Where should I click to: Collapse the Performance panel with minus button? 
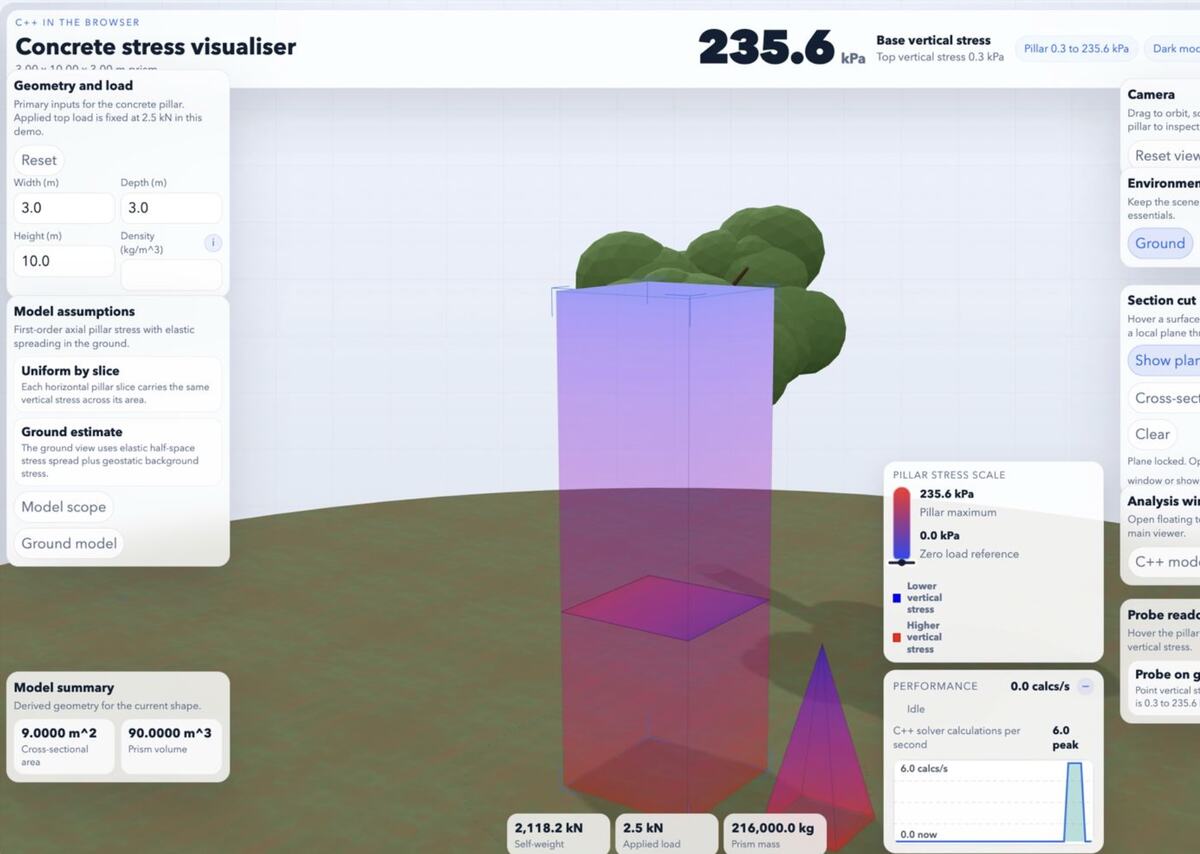pos(1085,686)
